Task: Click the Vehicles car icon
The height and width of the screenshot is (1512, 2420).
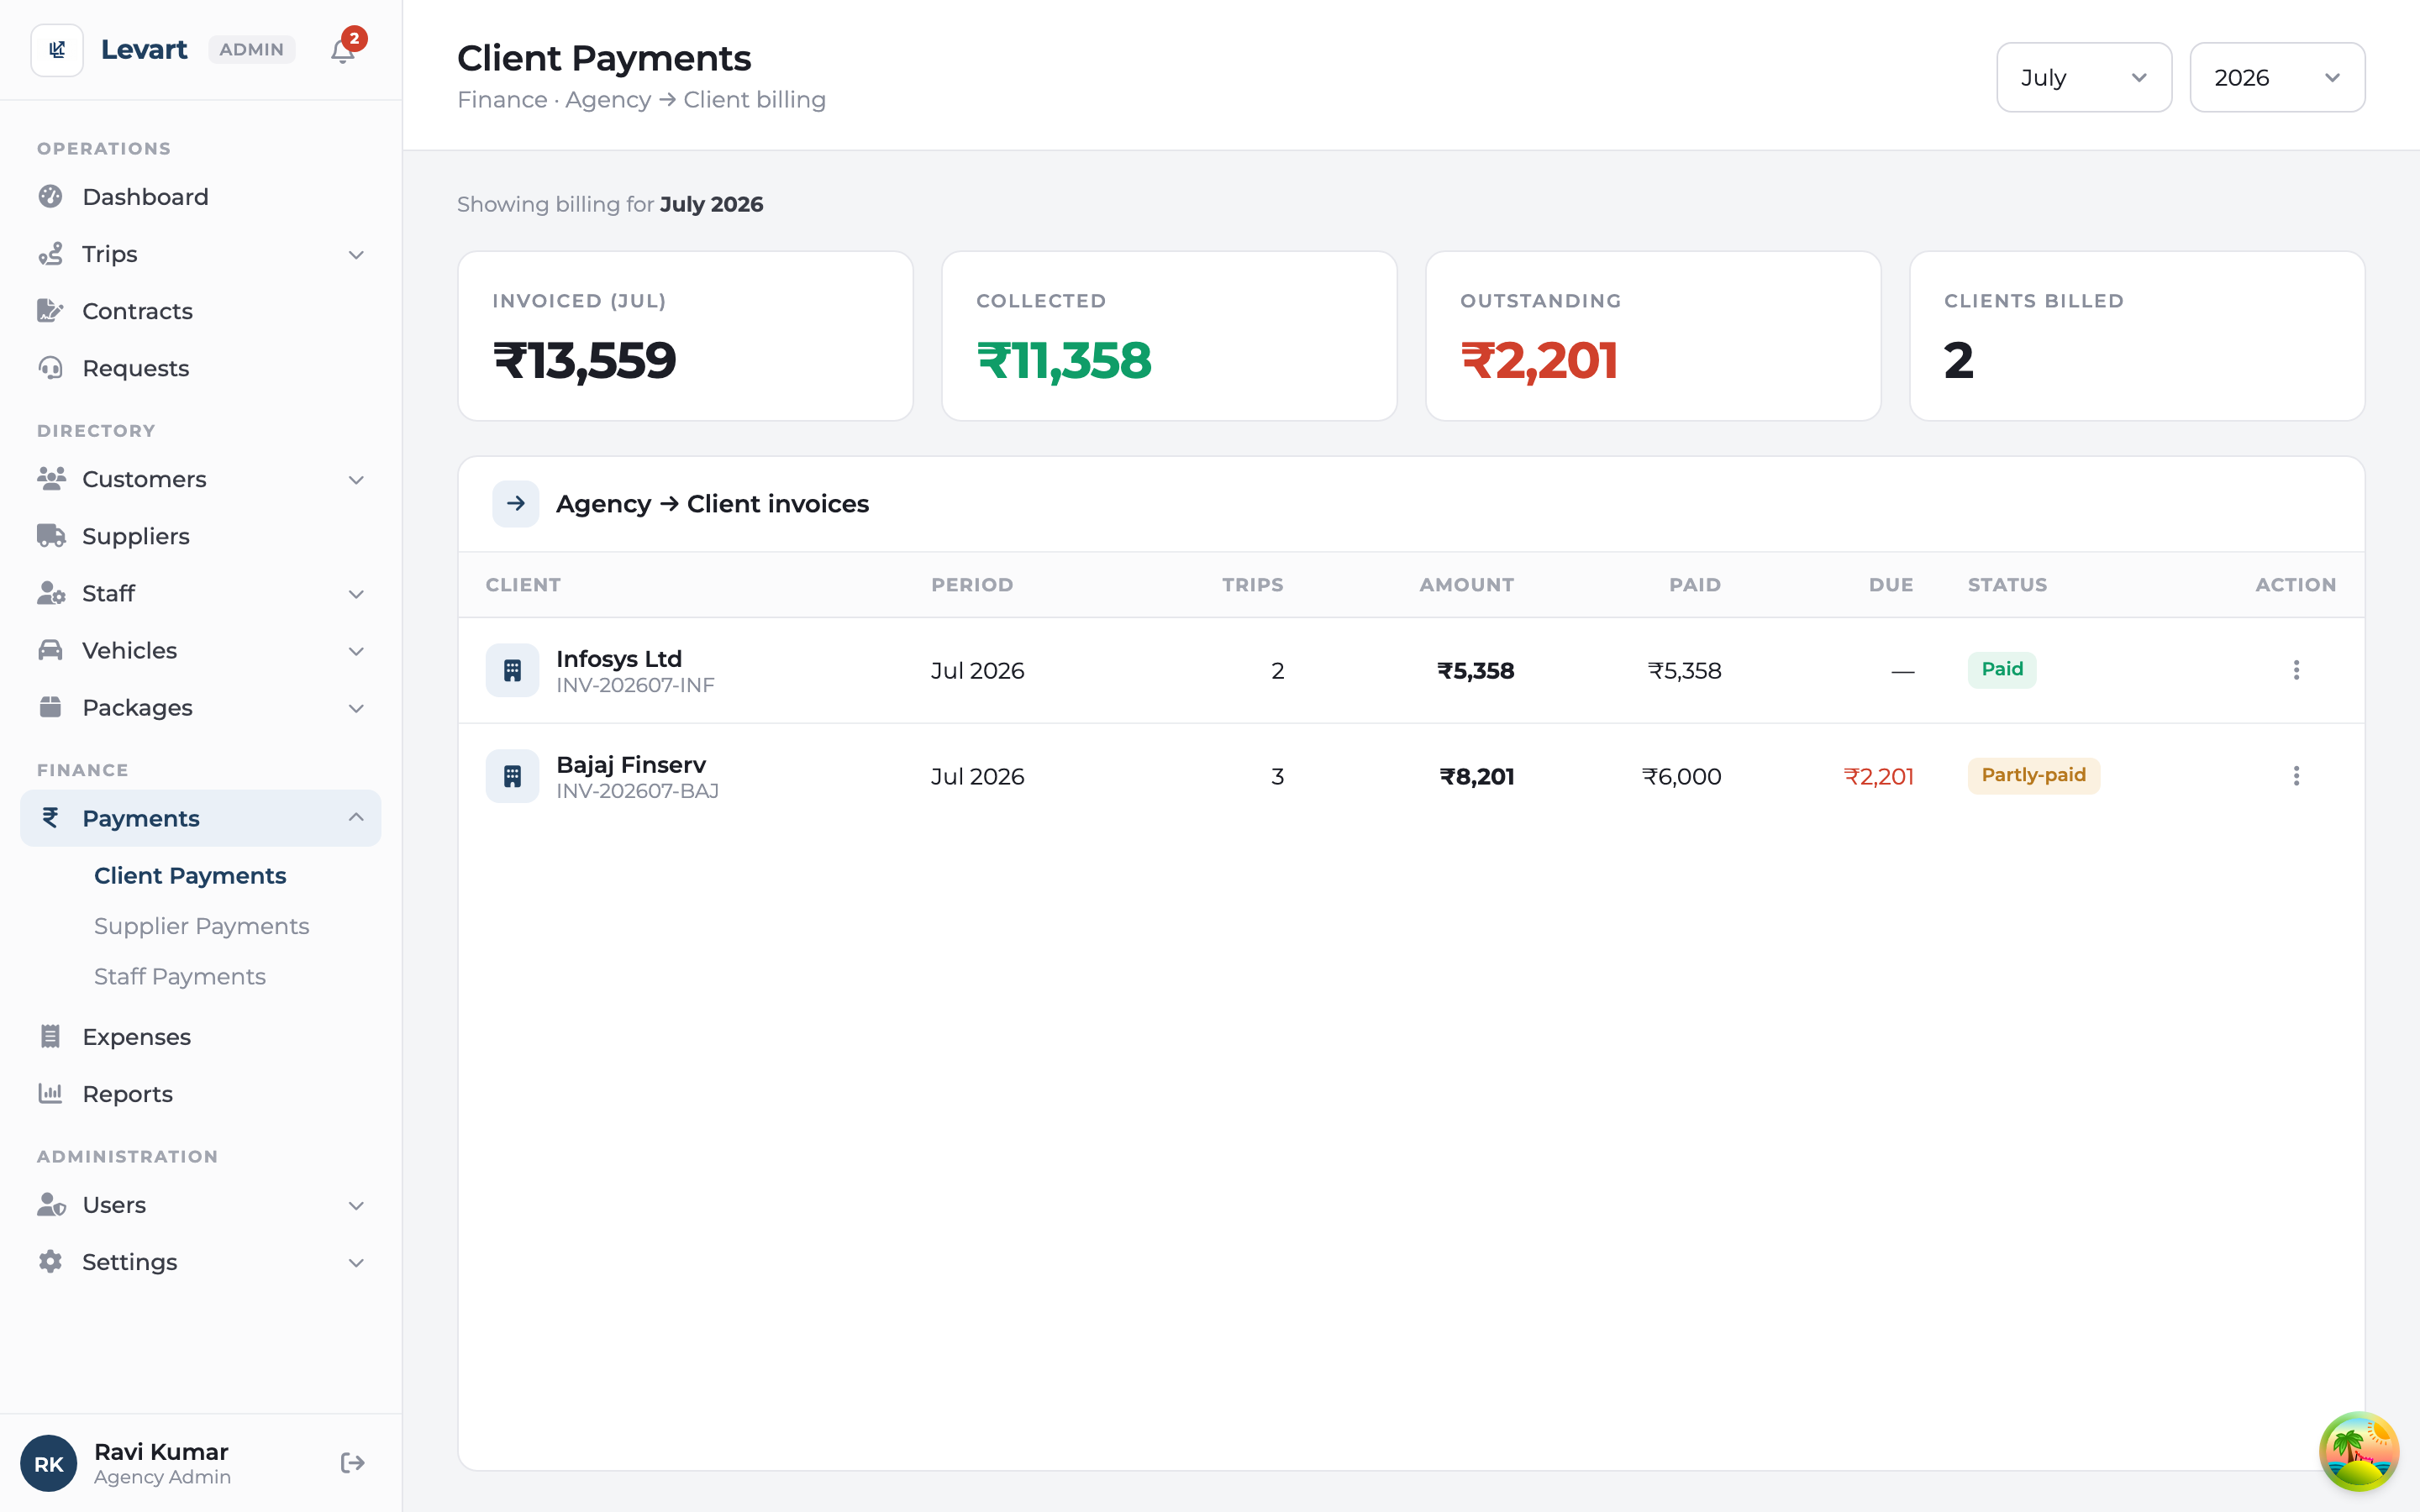Action: [51, 650]
